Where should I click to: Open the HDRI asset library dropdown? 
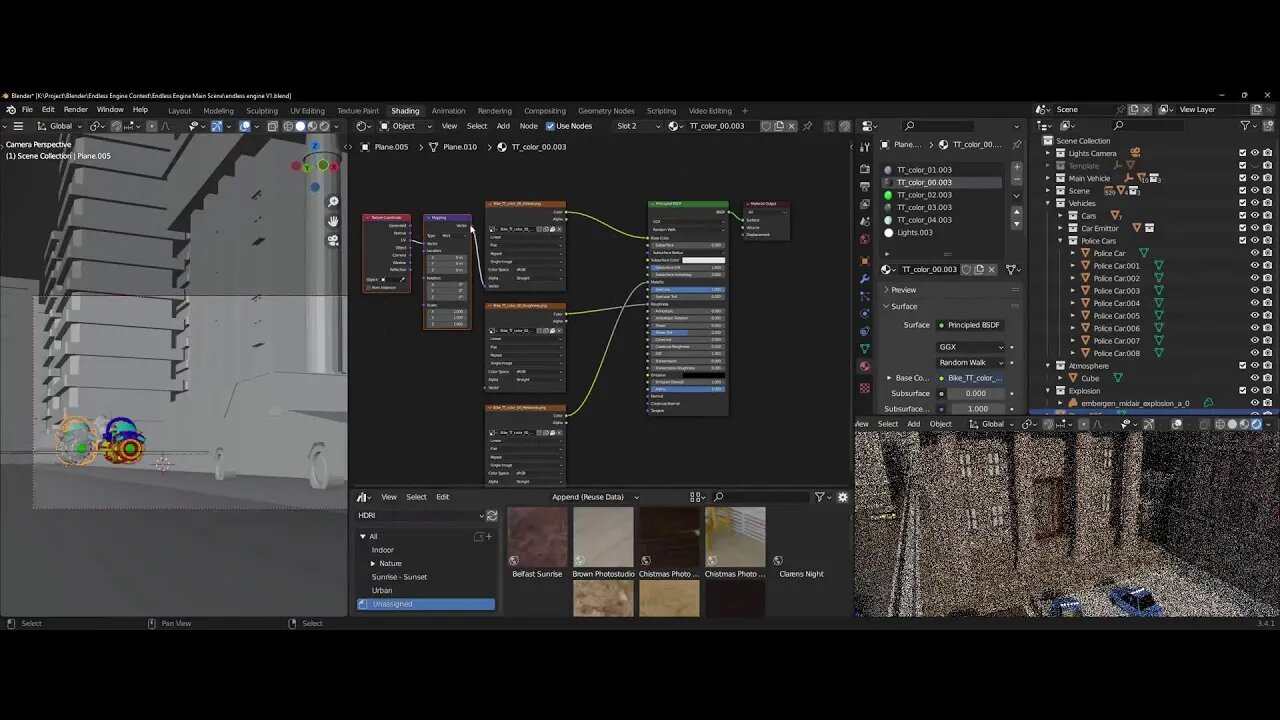(x=420, y=516)
